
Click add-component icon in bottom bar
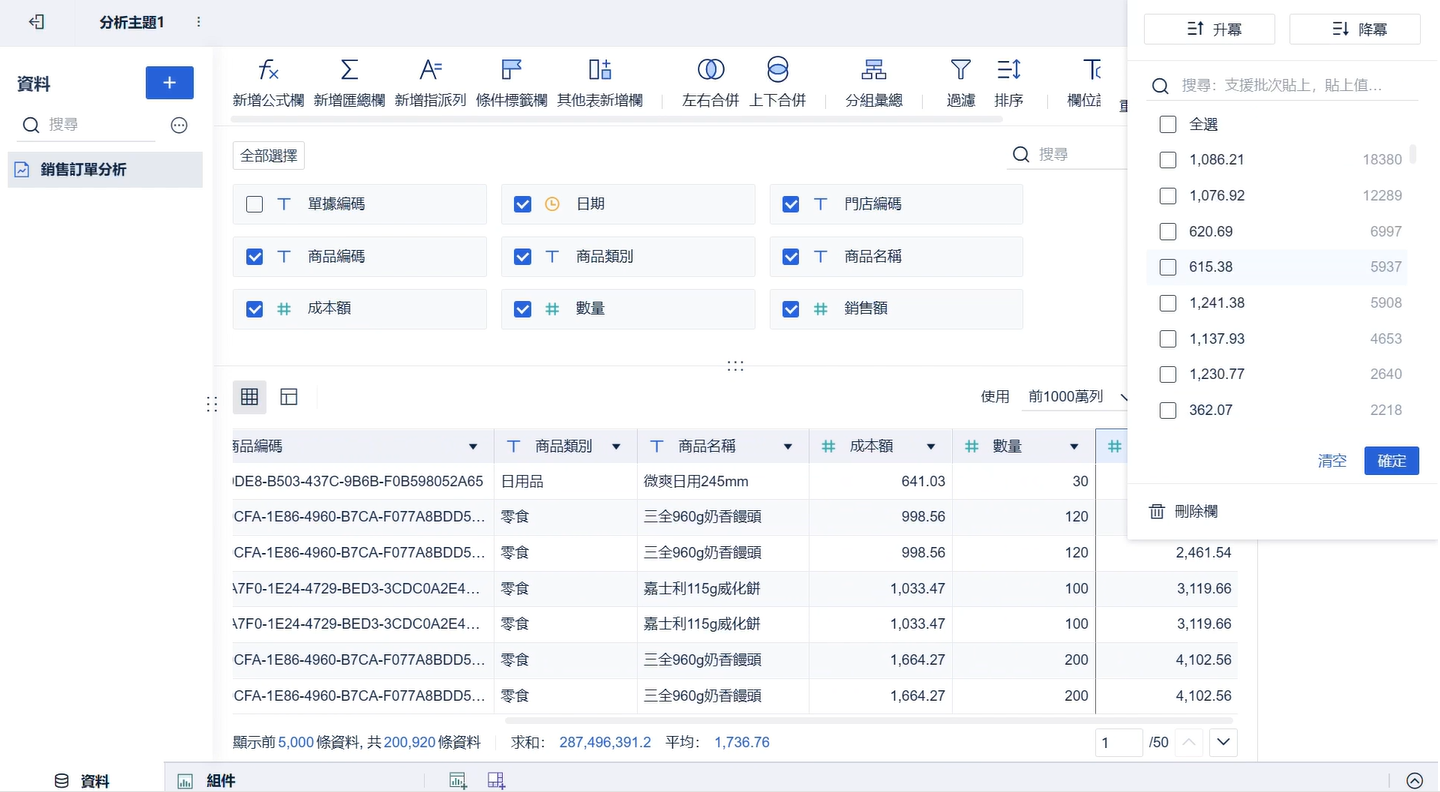tap(458, 781)
